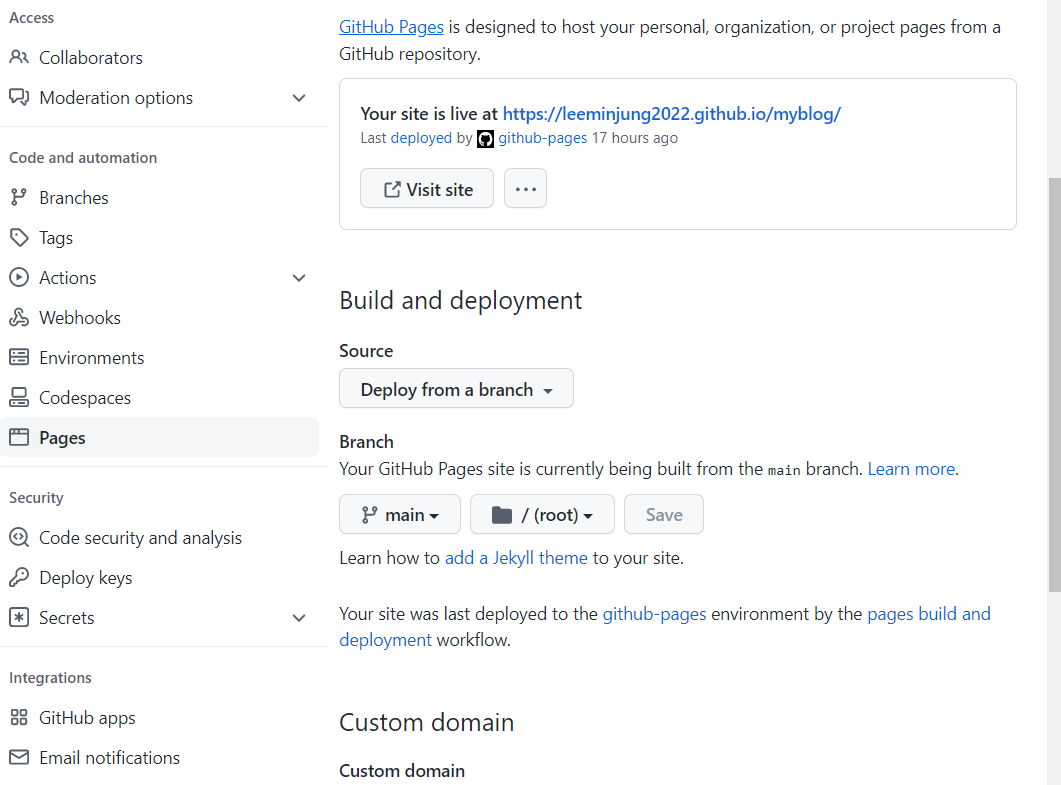The height and width of the screenshot is (785, 1061).
Task: Click the Environments server icon
Action: [19, 357]
